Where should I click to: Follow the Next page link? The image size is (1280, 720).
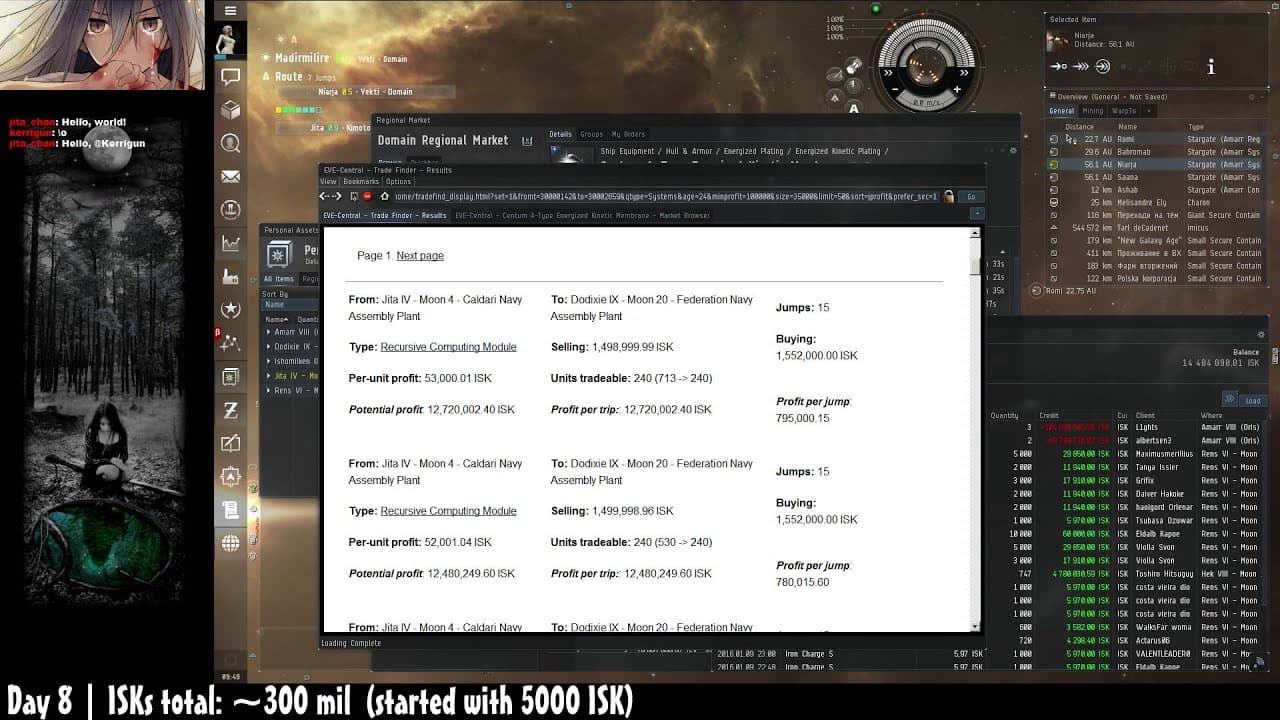tap(420, 256)
